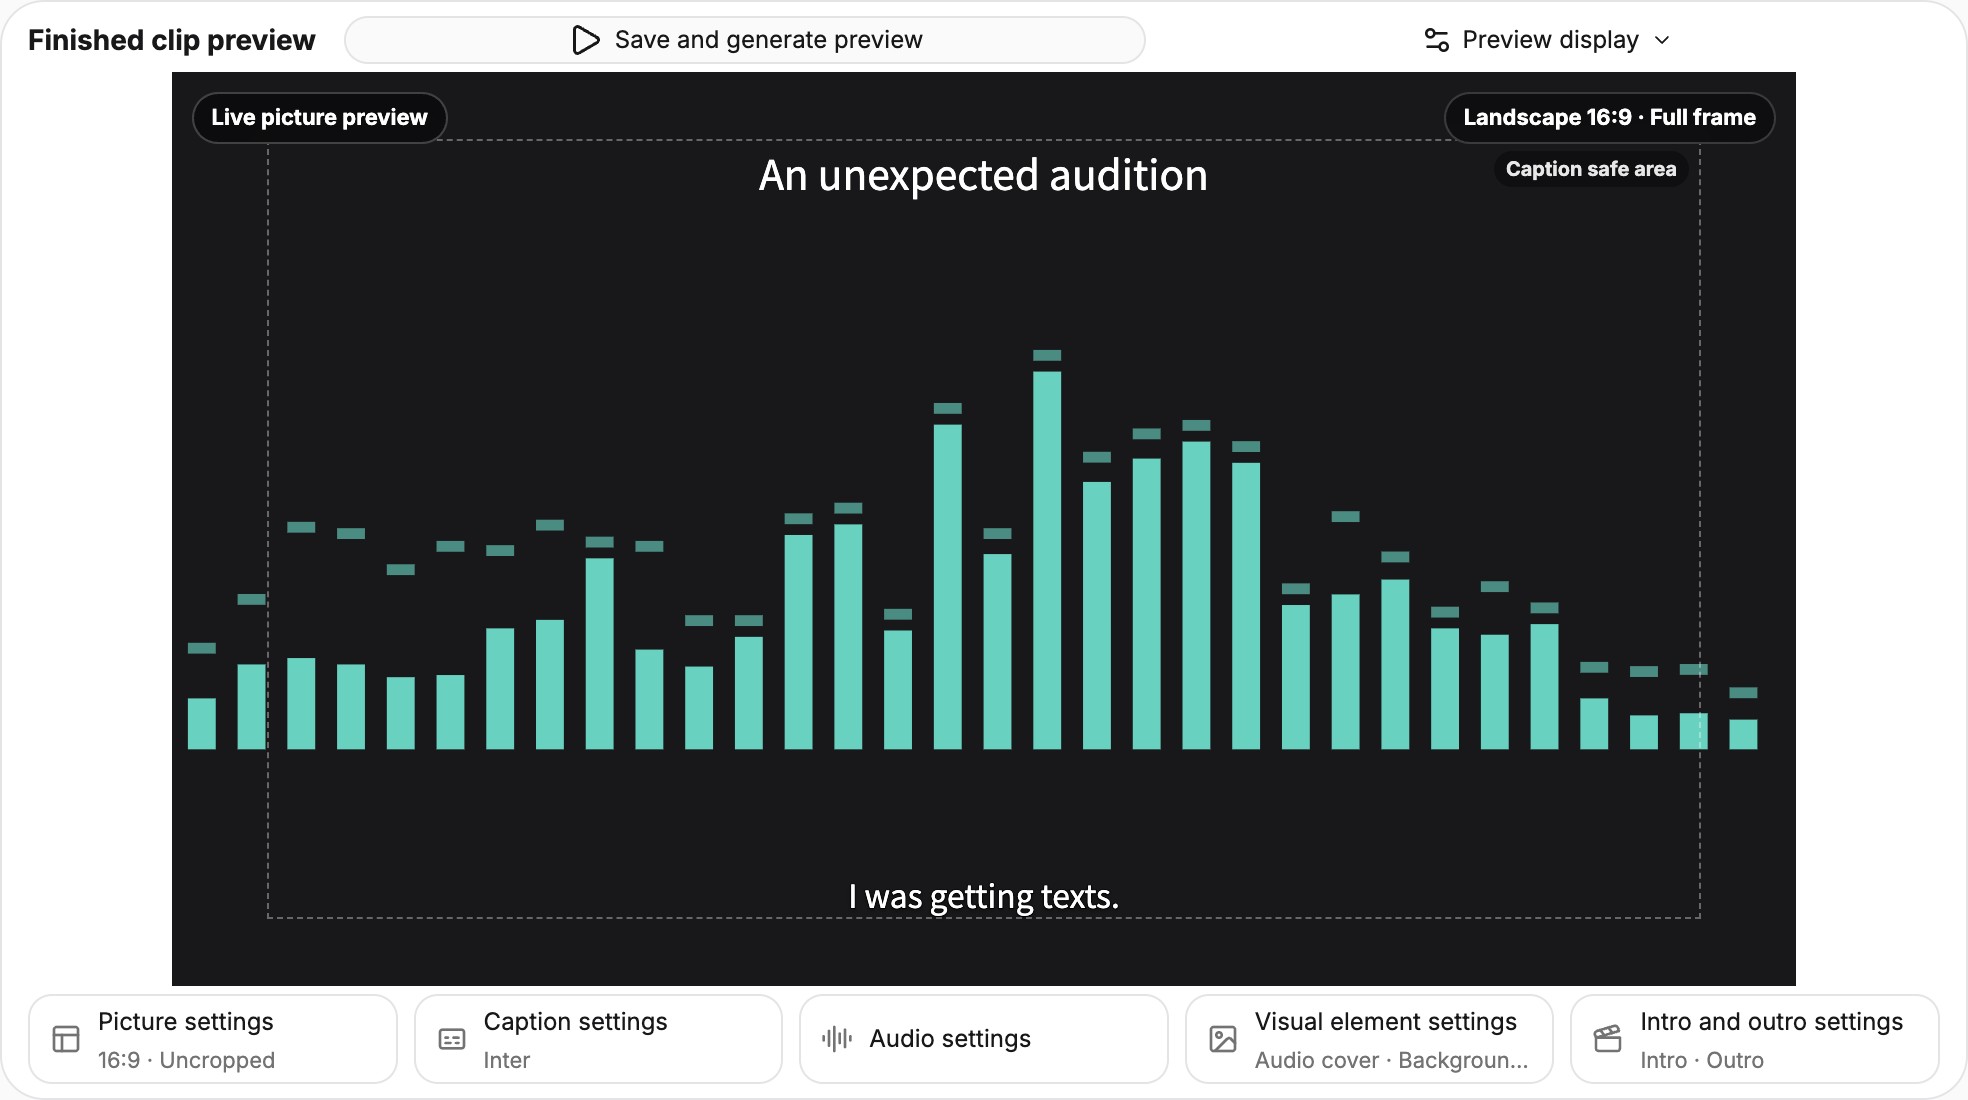The height and width of the screenshot is (1100, 1968).
Task: Click the Caption settings subtitle icon
Action: tap(452, 1039)
